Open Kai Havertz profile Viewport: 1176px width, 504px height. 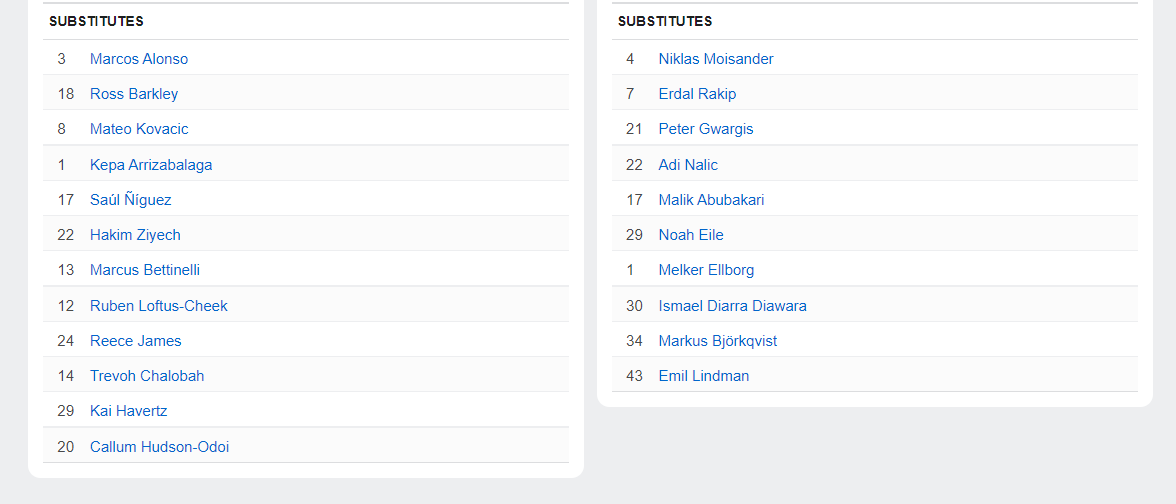click(129, 411)
